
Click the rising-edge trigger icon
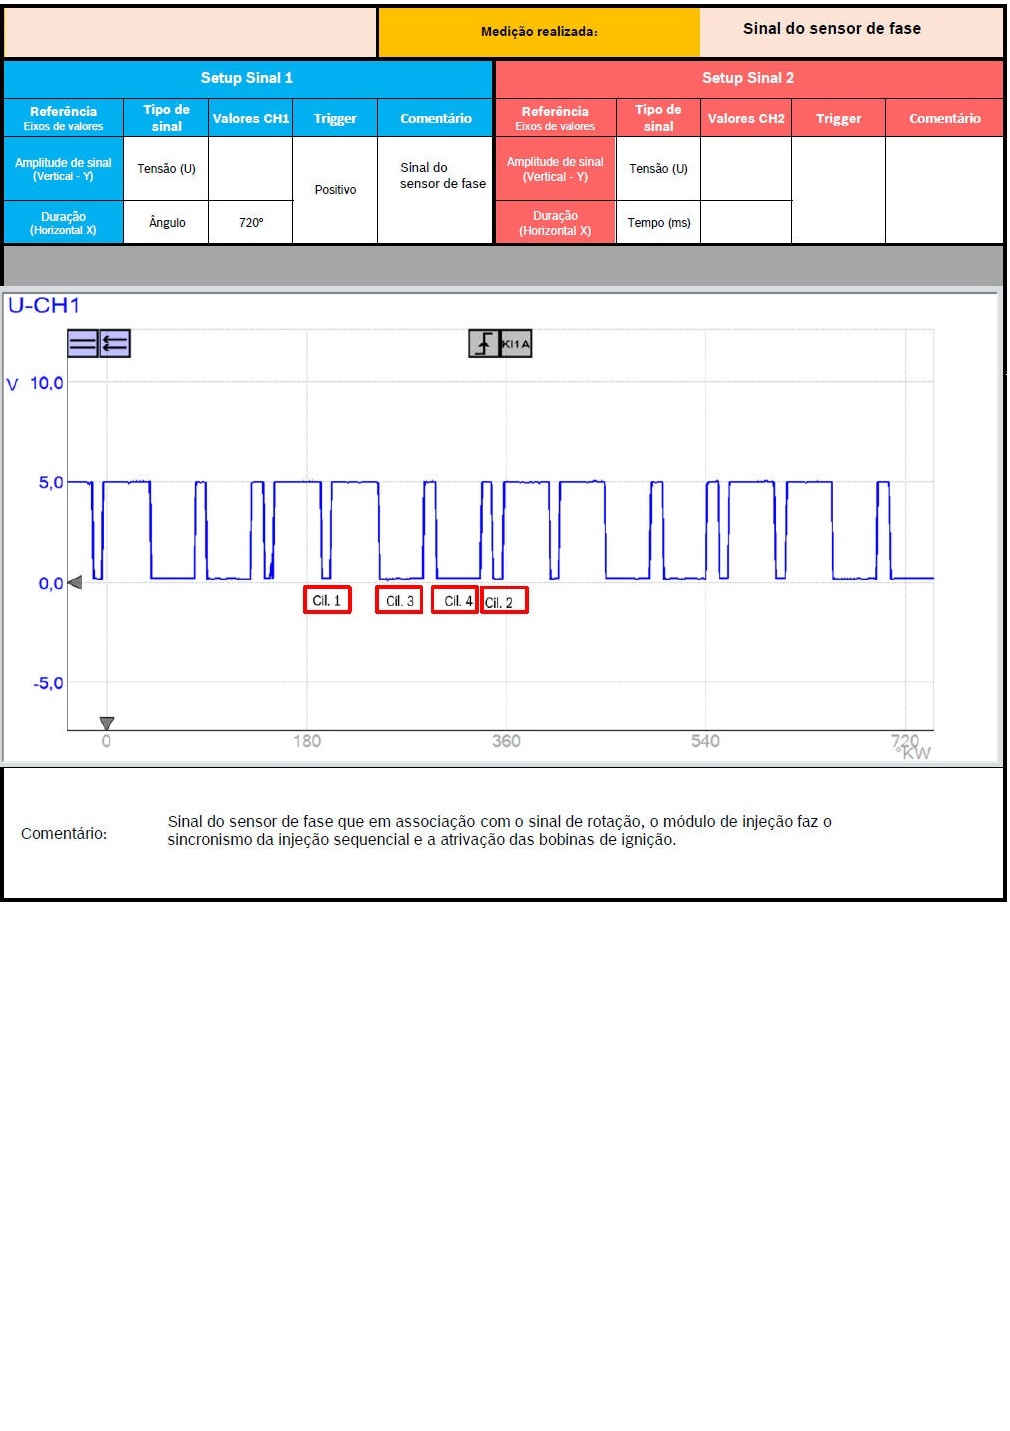click(x=484, y=344)
